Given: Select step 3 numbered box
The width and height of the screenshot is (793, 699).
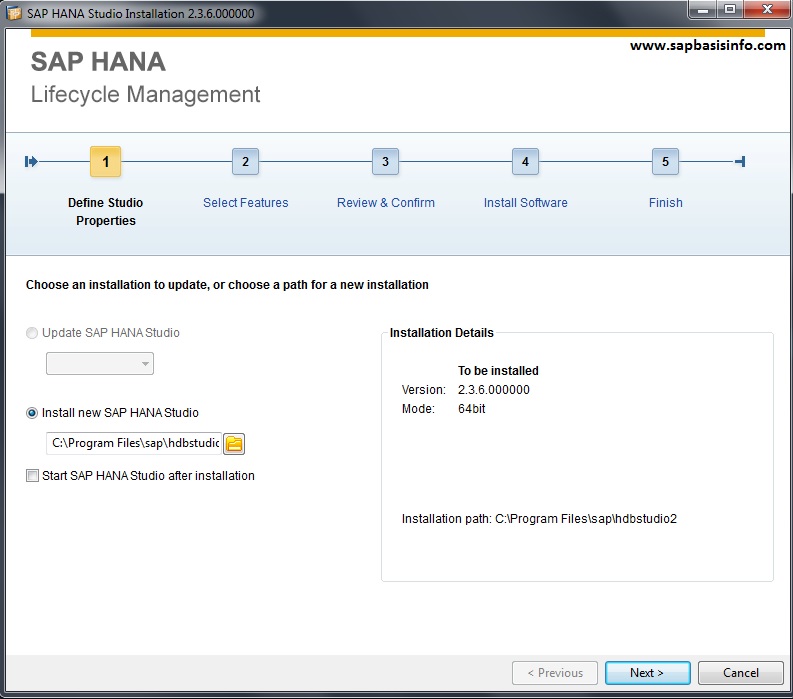Looking at the screenshot, I should click(385, 161).
